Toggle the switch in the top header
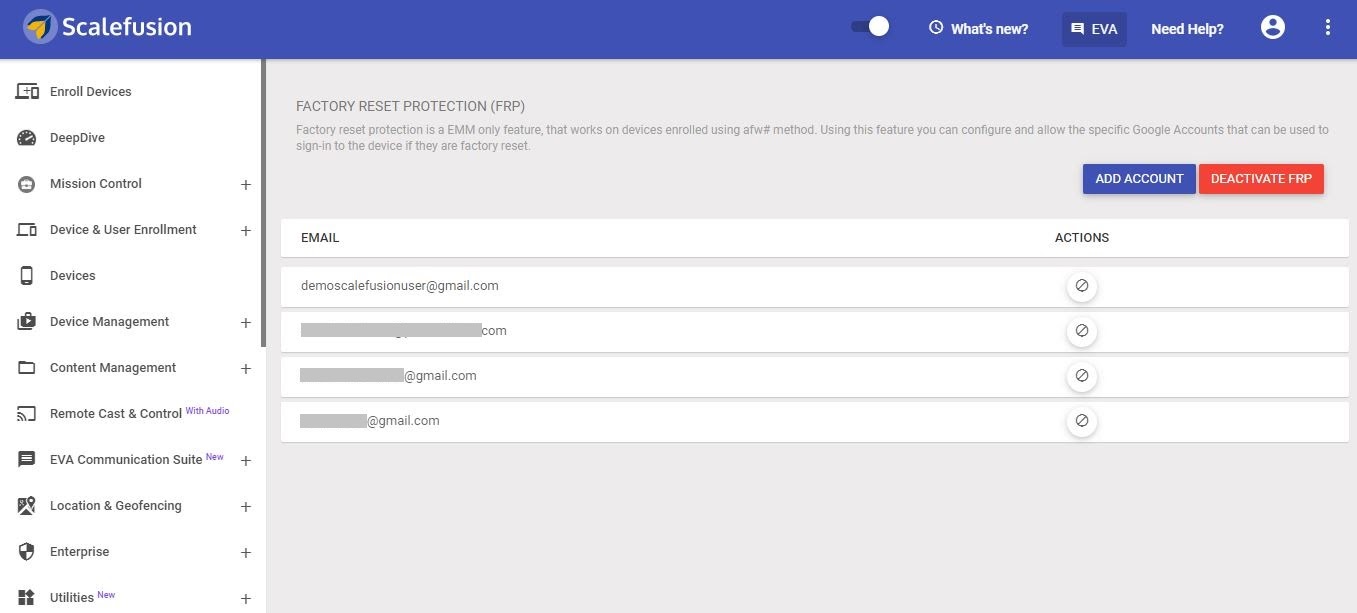The image size is (1357, 613). (x=870, y=27)
